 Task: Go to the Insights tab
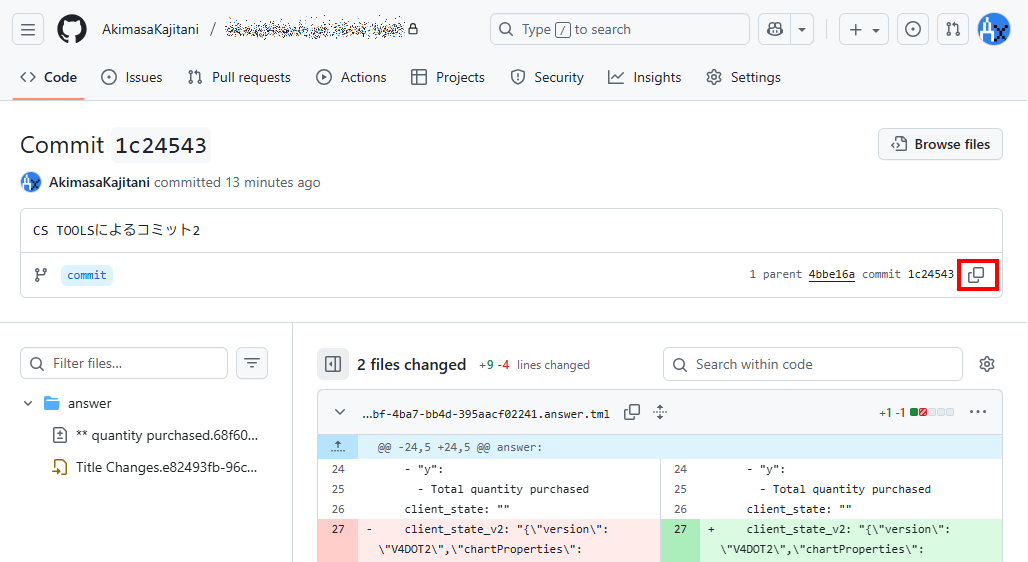pos(644,77)
